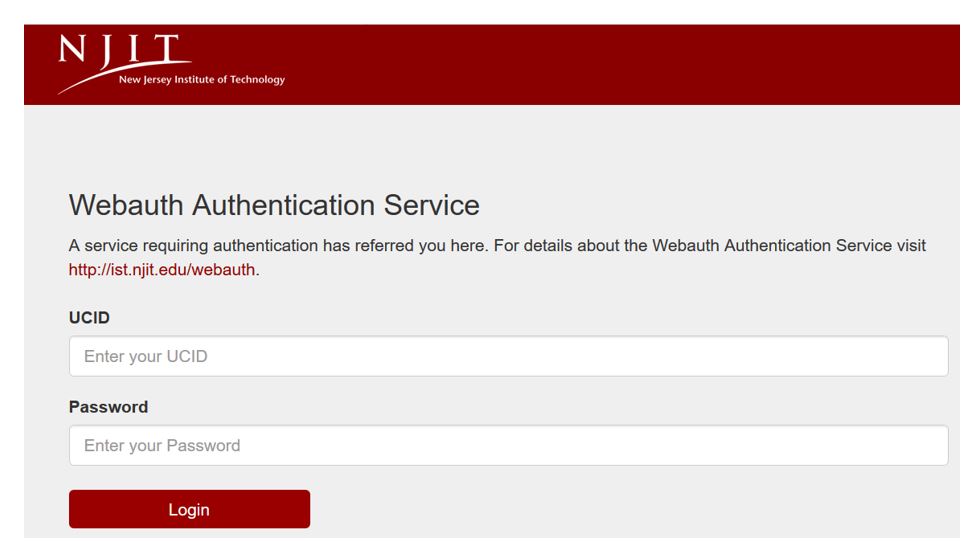Viewport: 962px width, 541px height.
Task: Focus the UCID input field
Action: 508,356
